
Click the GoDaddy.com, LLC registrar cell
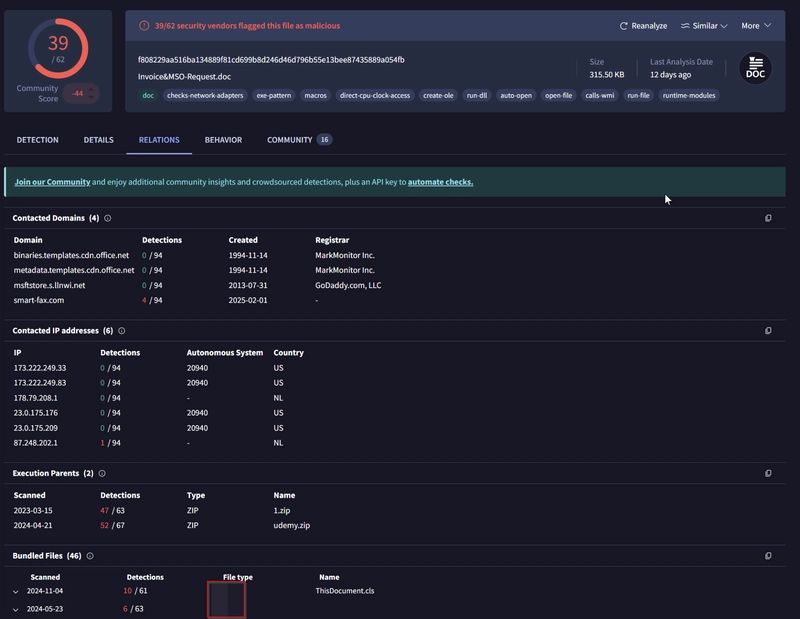[348, 285]
